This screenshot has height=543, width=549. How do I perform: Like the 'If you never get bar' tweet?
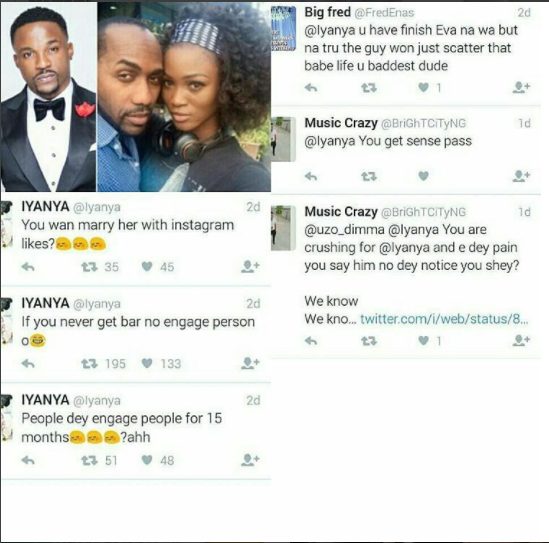click(147, 363)
